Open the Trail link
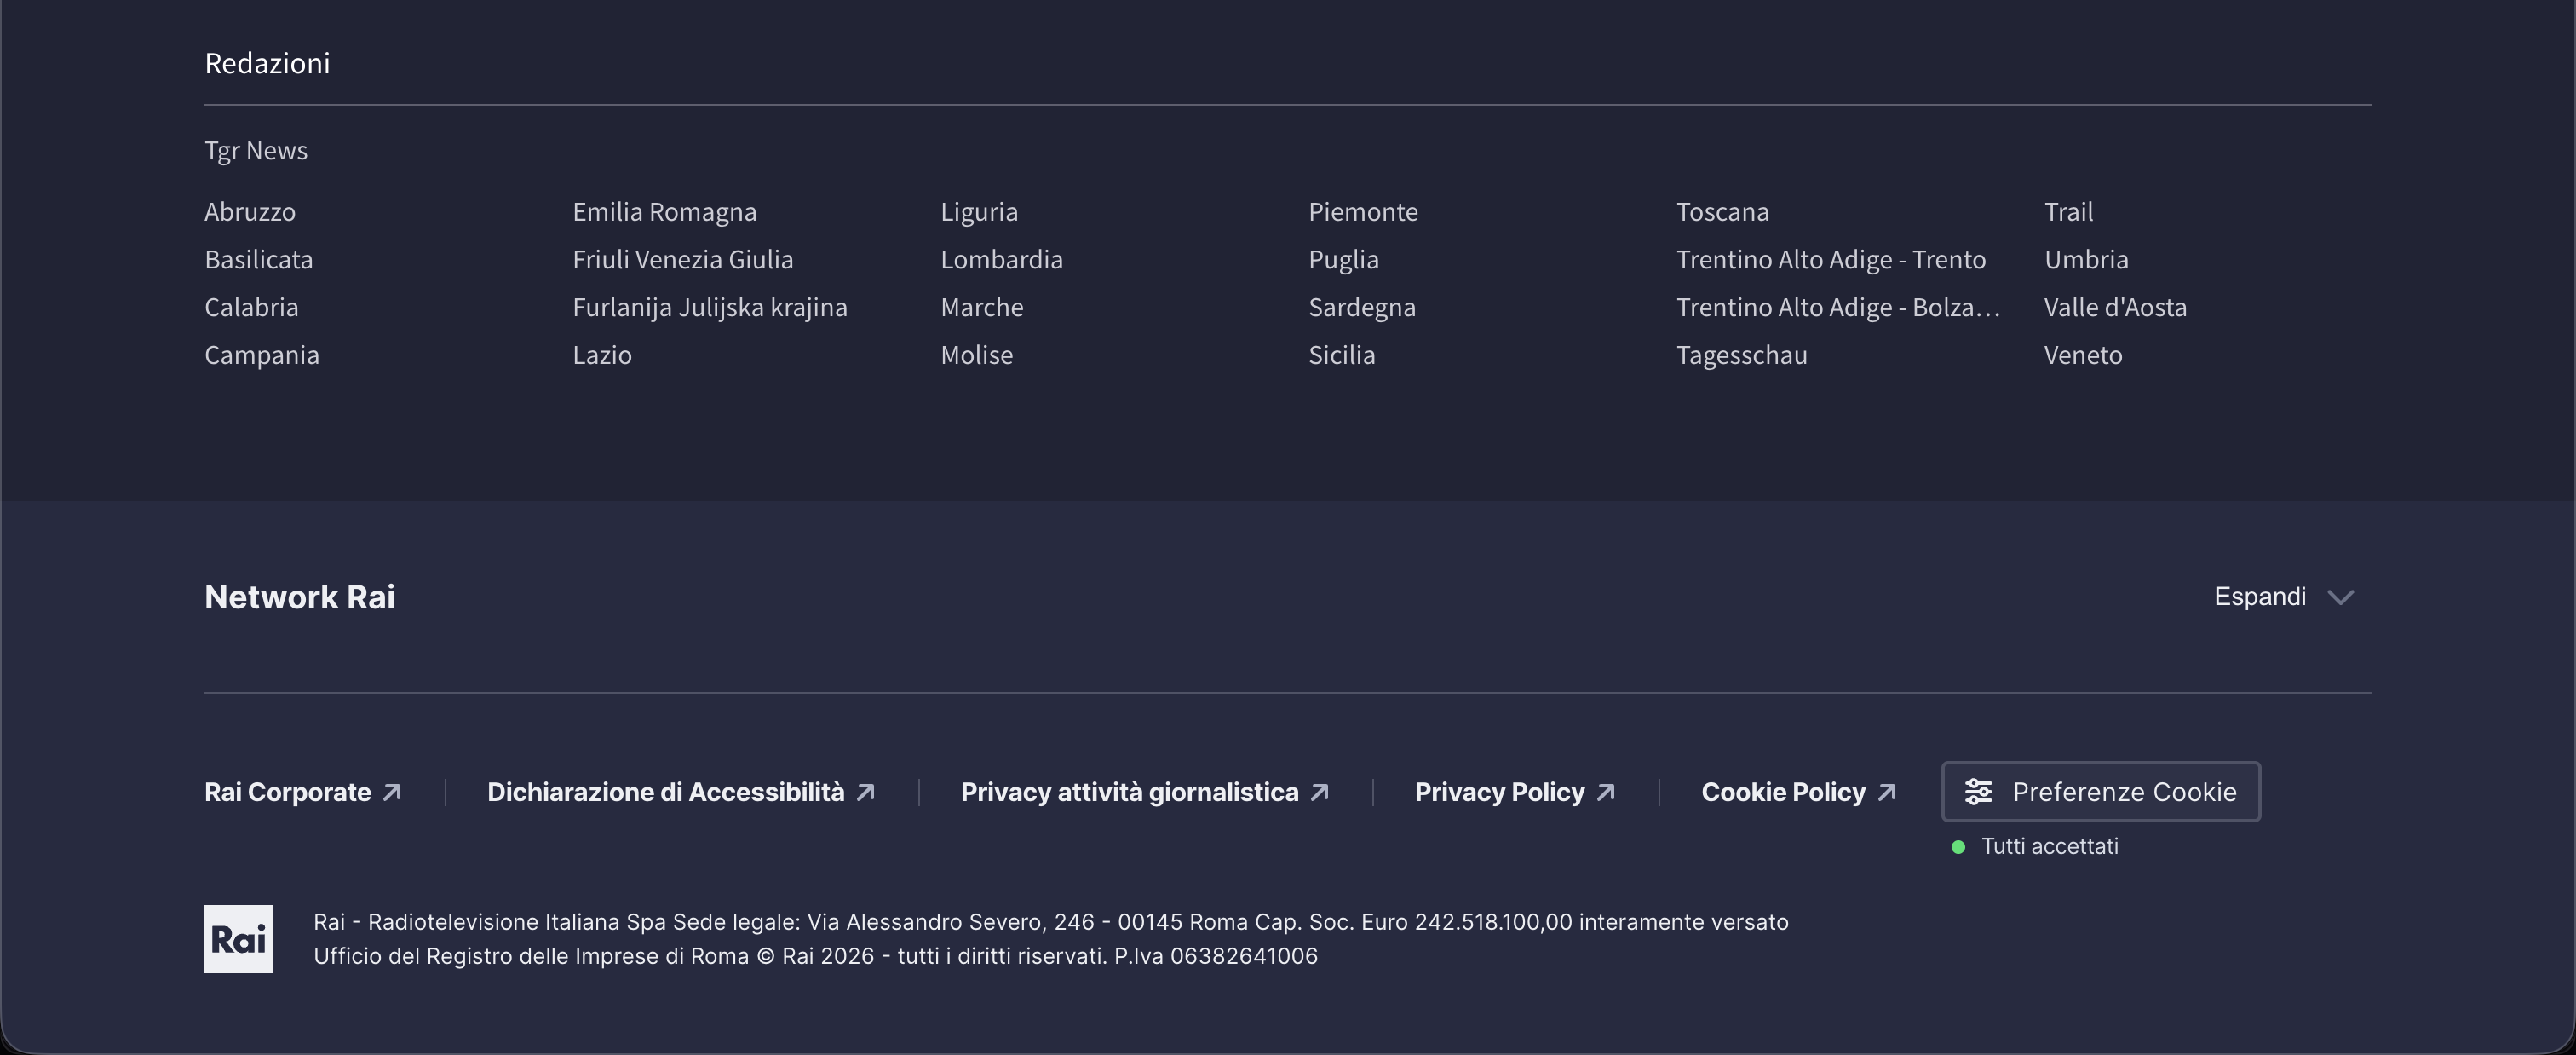This screenshot has width=2576, height=1055. [2068, 212]
